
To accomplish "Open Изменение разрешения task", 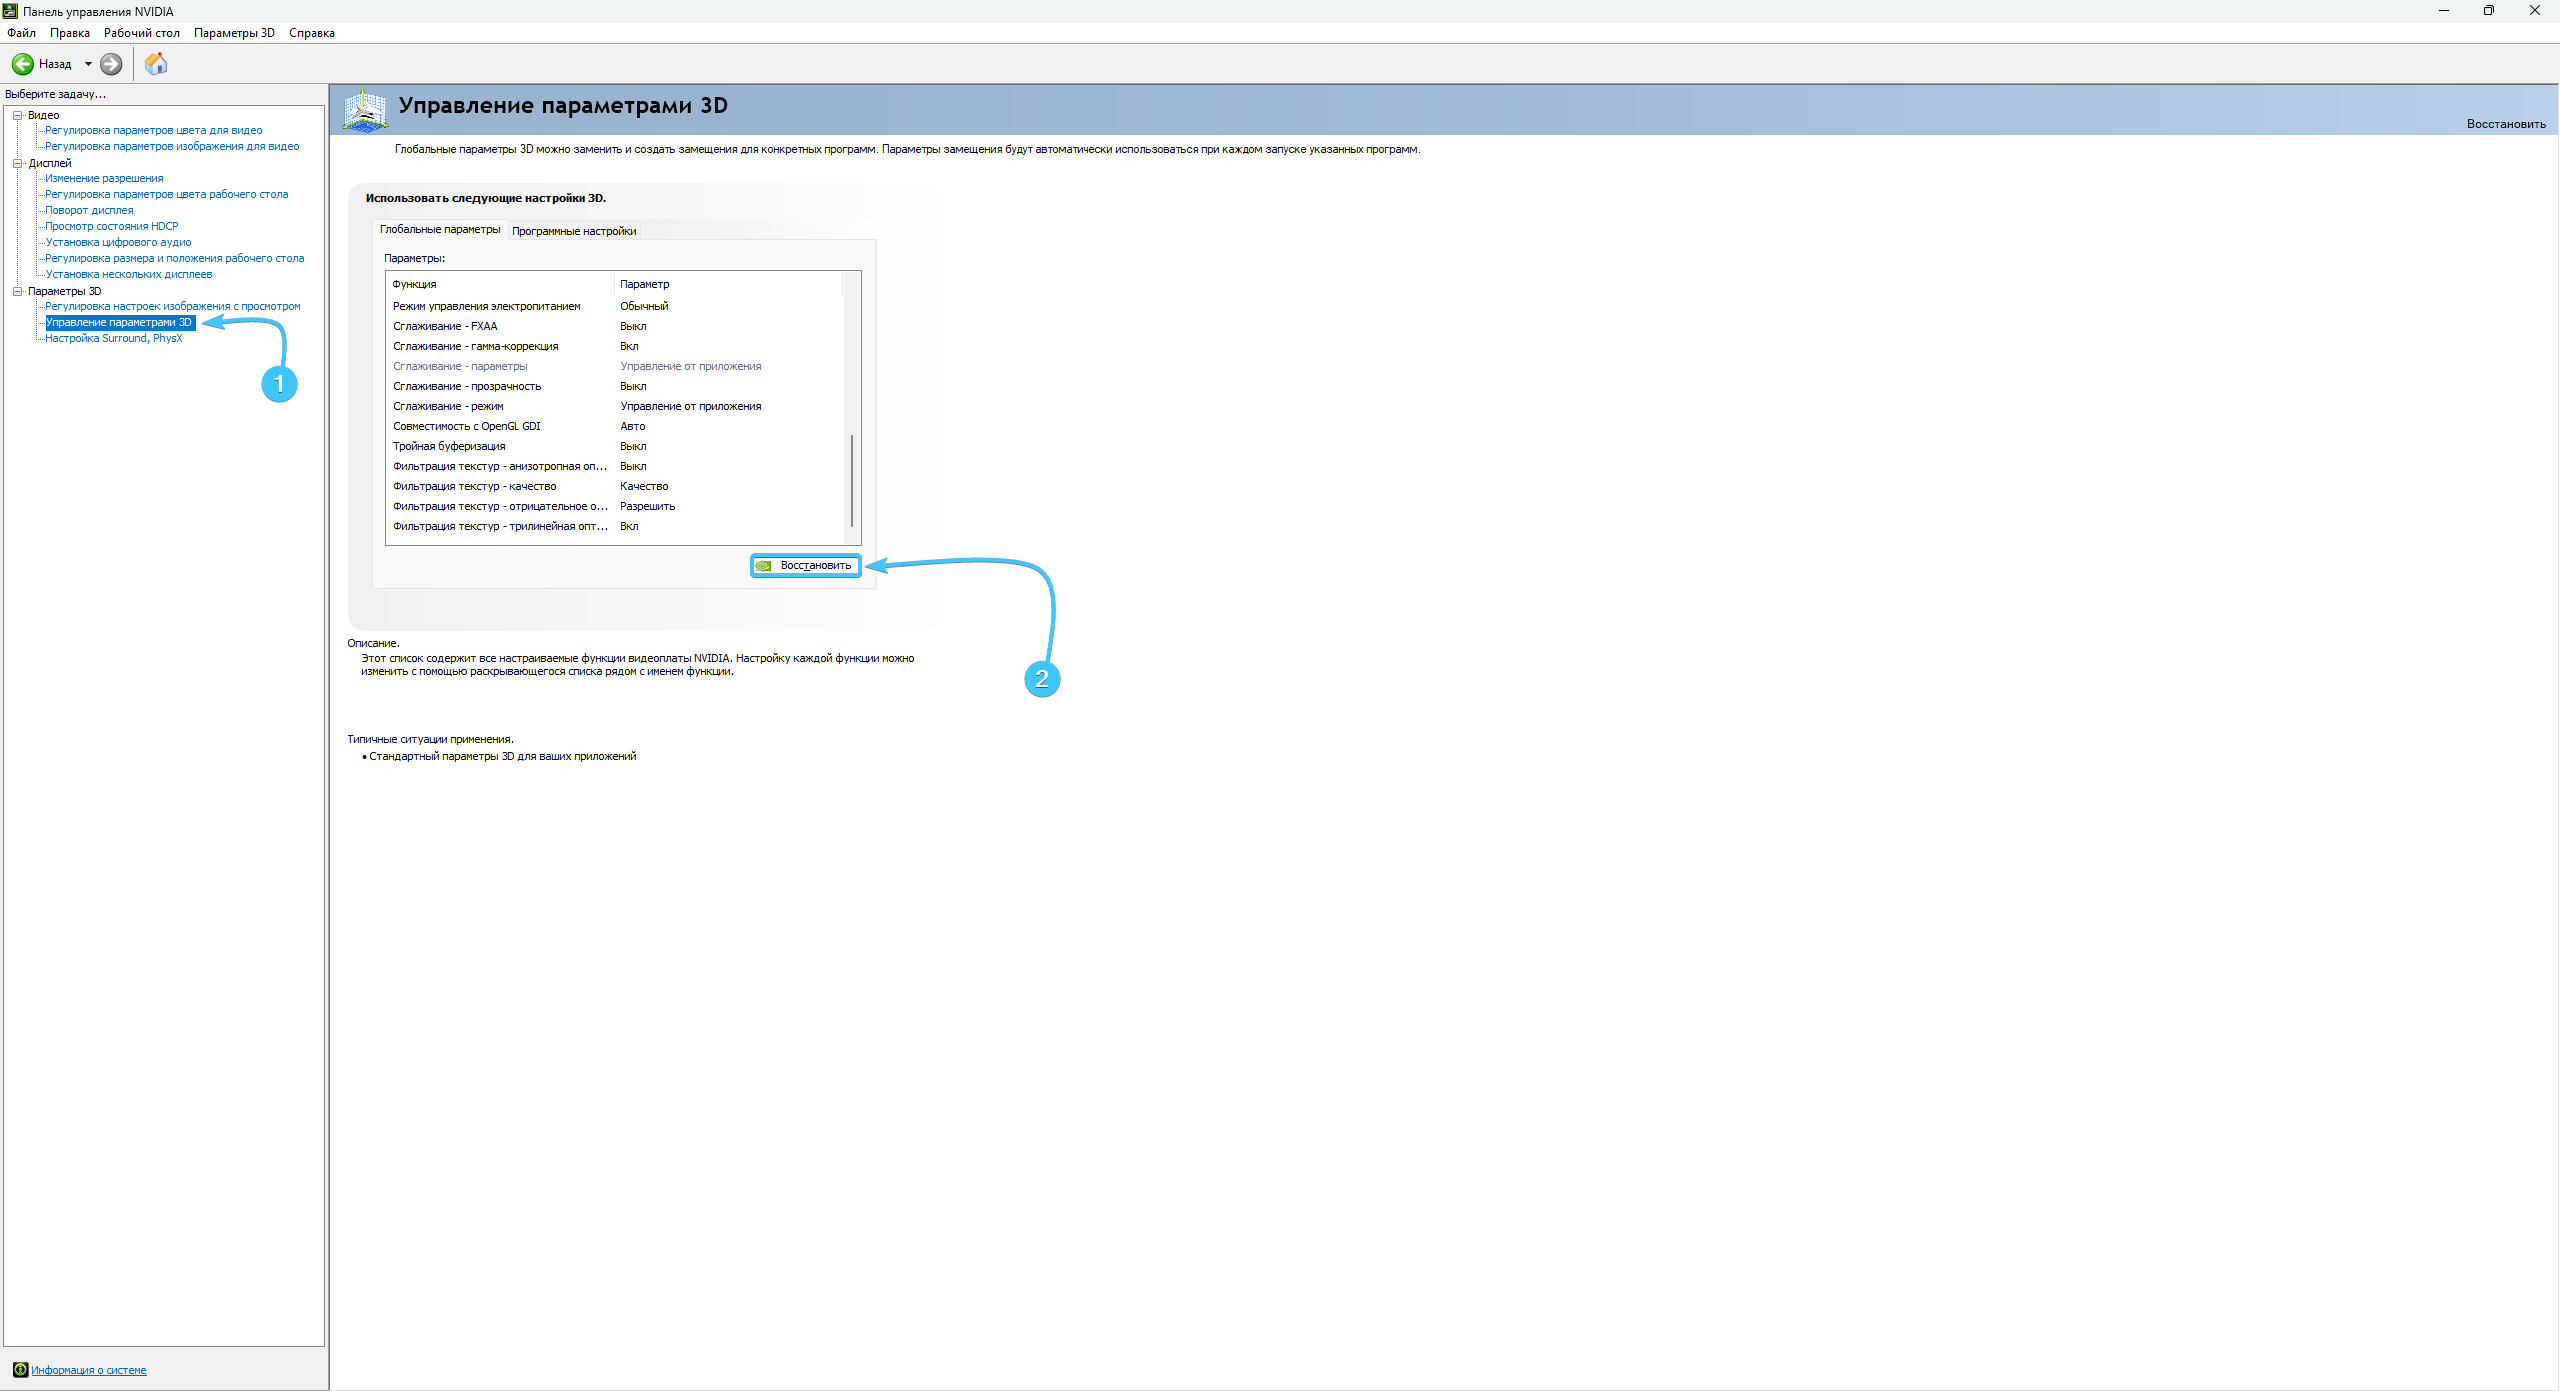I will pyautogui.click(x=104, y=178).
